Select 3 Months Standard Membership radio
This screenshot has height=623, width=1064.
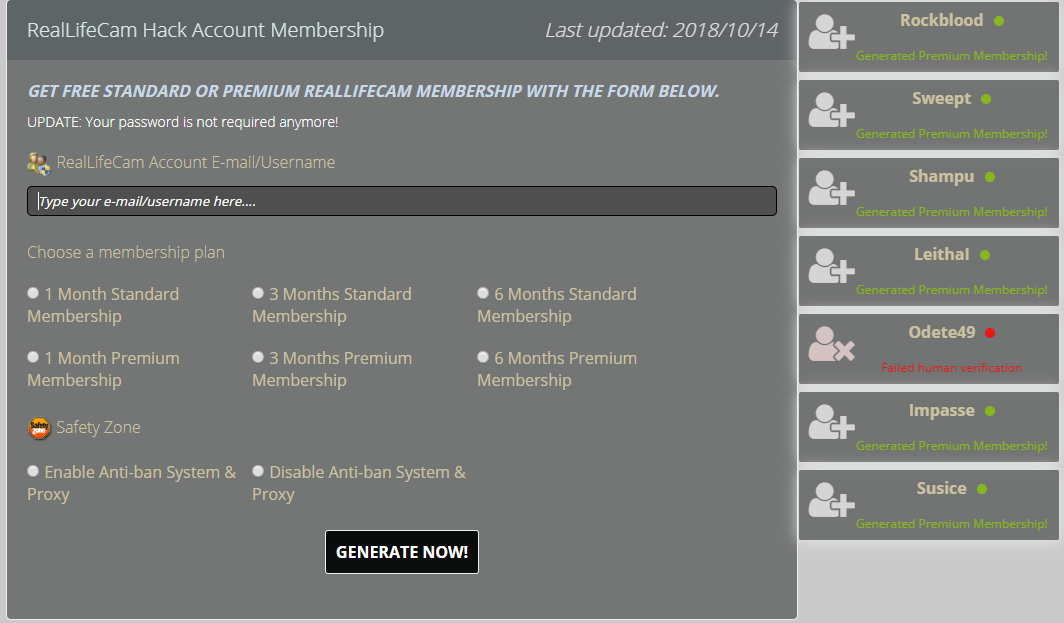coord(258,293)
